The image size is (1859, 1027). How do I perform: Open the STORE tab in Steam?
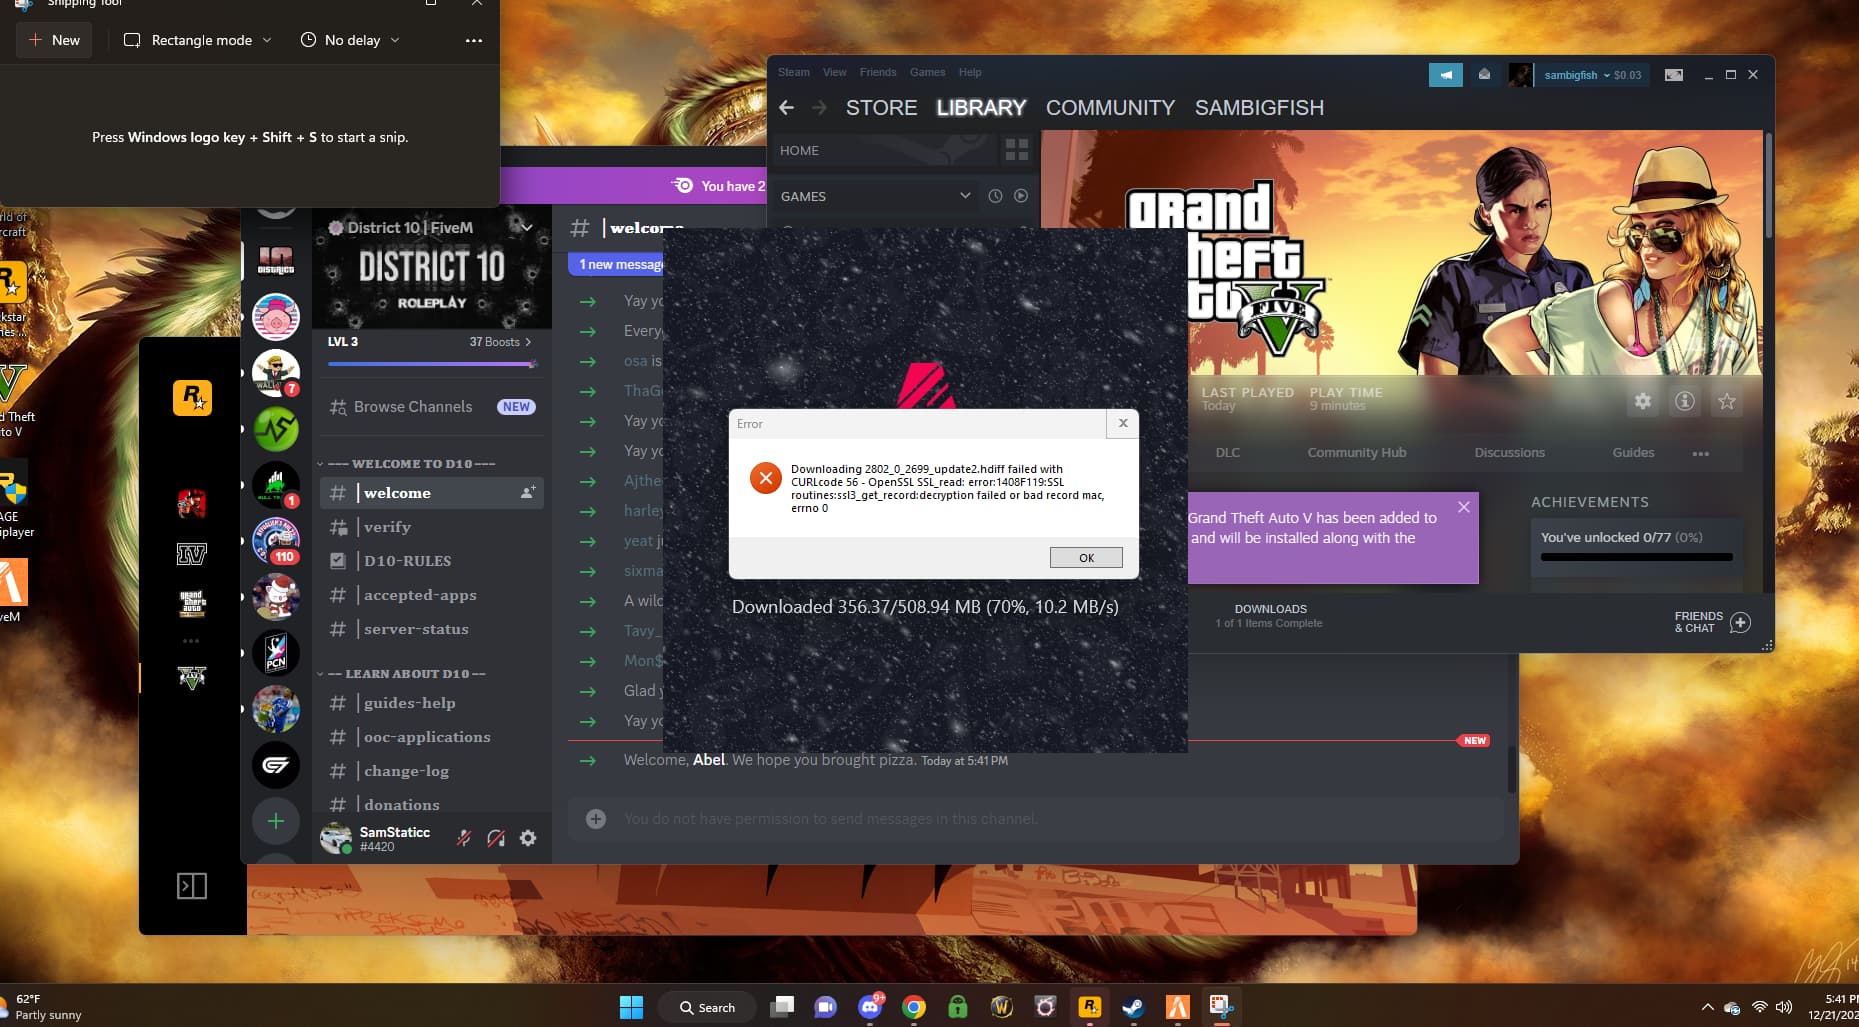point(881,107)
